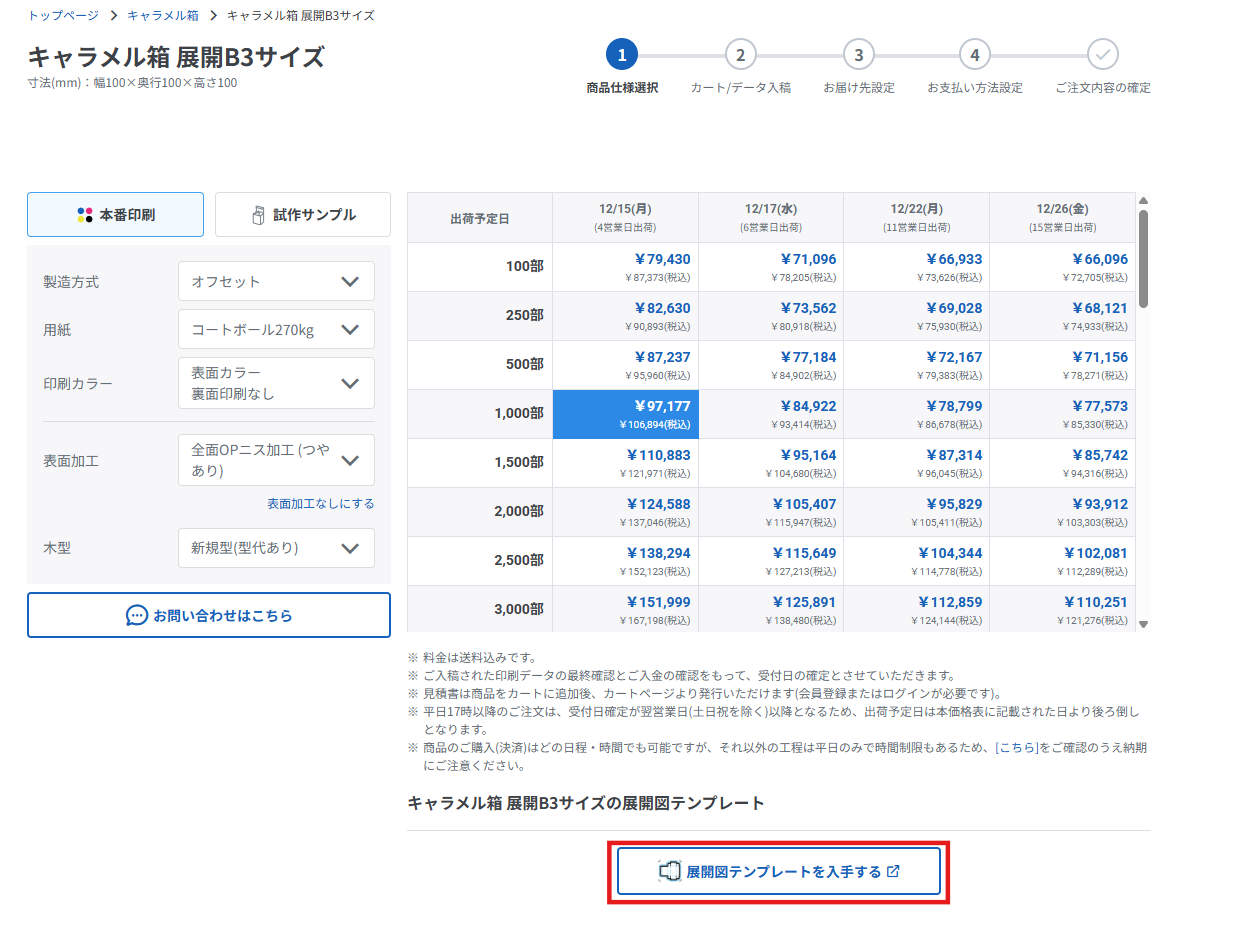Click the box icon on 試作サンプル
This screenshot has height=925, width=1252.
click(258, 215)
